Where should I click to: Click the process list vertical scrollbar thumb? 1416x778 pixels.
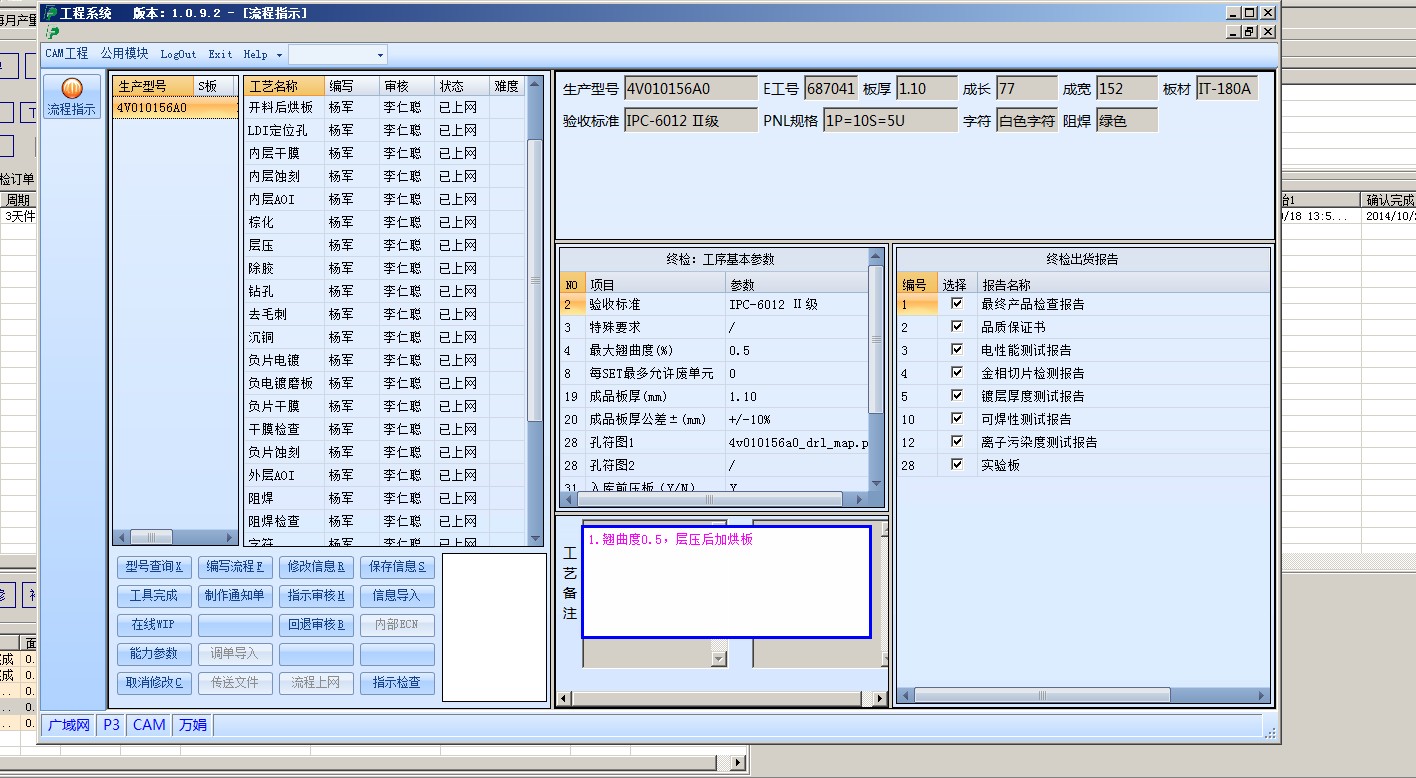coord(535,280)
